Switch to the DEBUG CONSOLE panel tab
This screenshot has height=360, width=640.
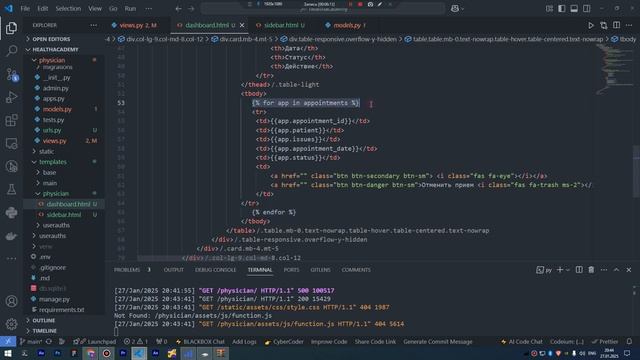click(215, 270)
